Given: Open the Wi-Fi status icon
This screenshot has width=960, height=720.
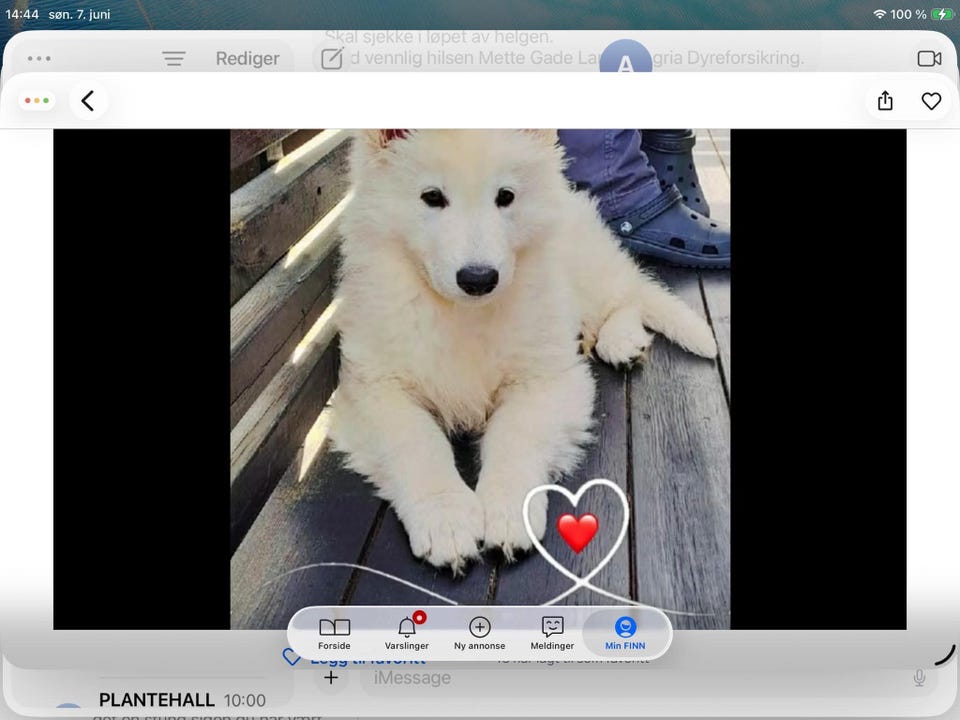Looking at the screenshot, I should pos(880,14).
